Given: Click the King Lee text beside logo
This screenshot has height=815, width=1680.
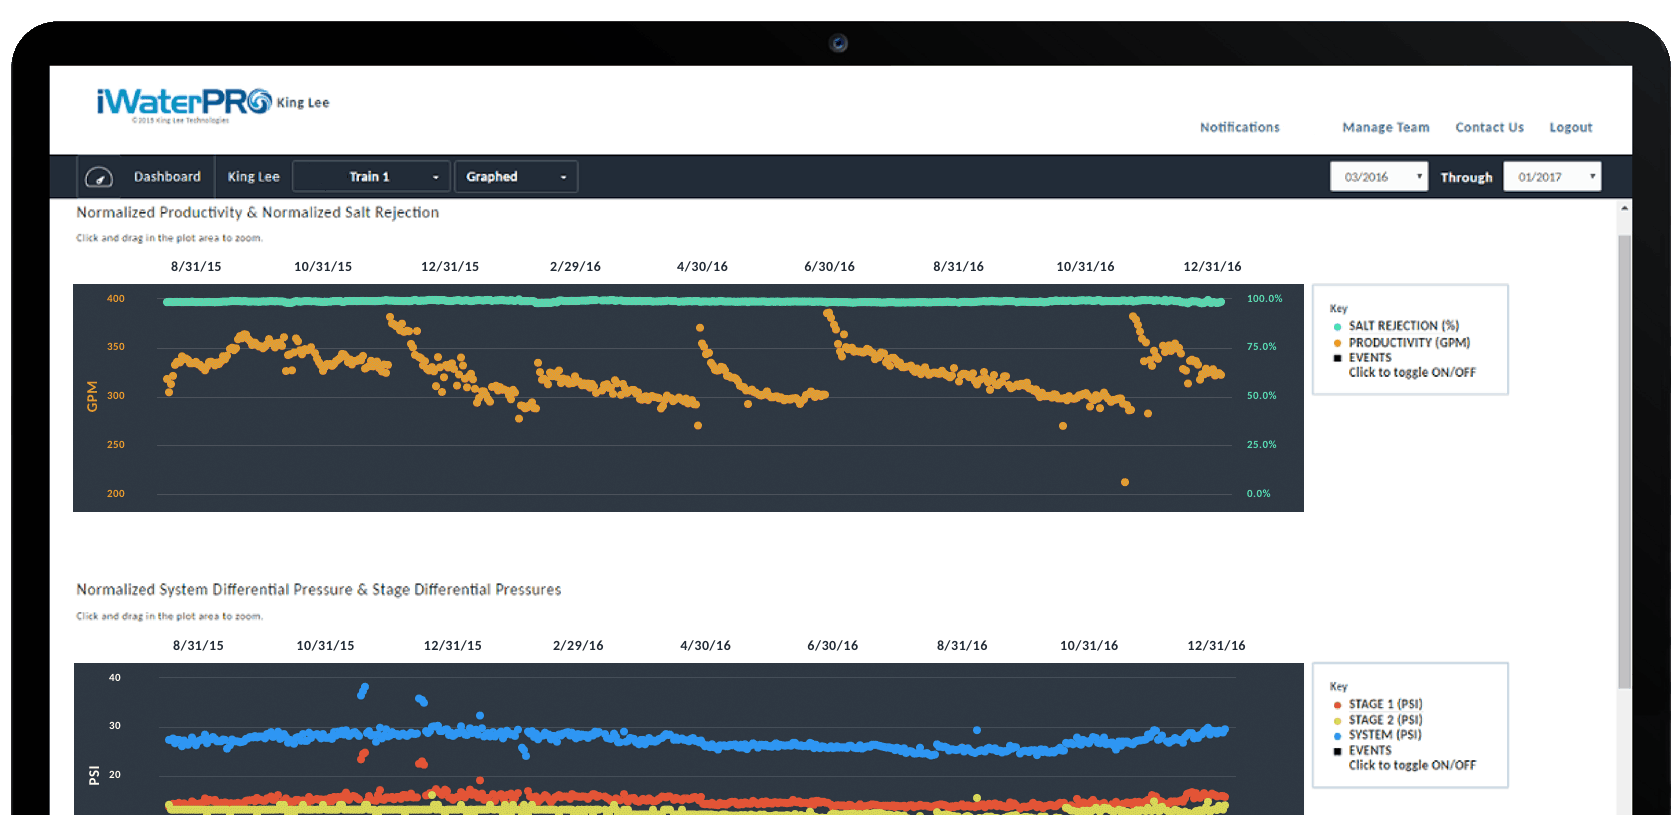Looking at the screenshot, I should point(303,103).
